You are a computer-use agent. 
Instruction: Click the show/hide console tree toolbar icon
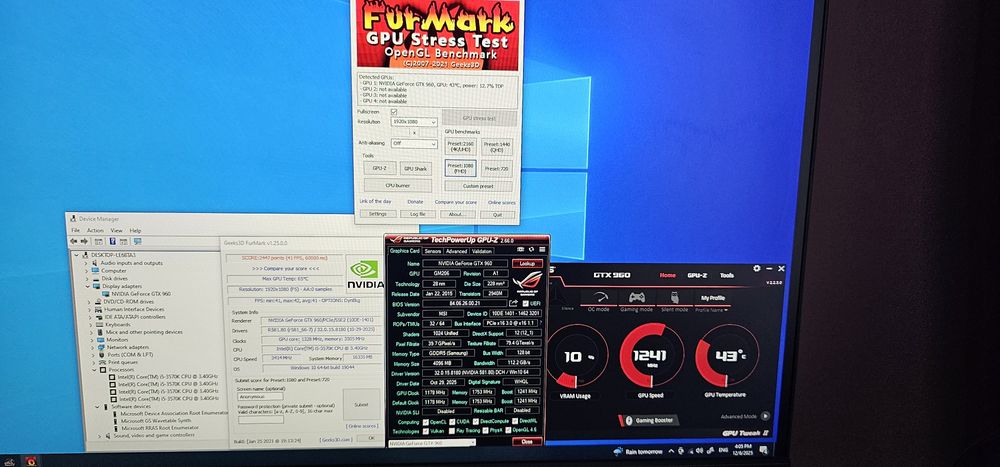(x=99, y=241)
